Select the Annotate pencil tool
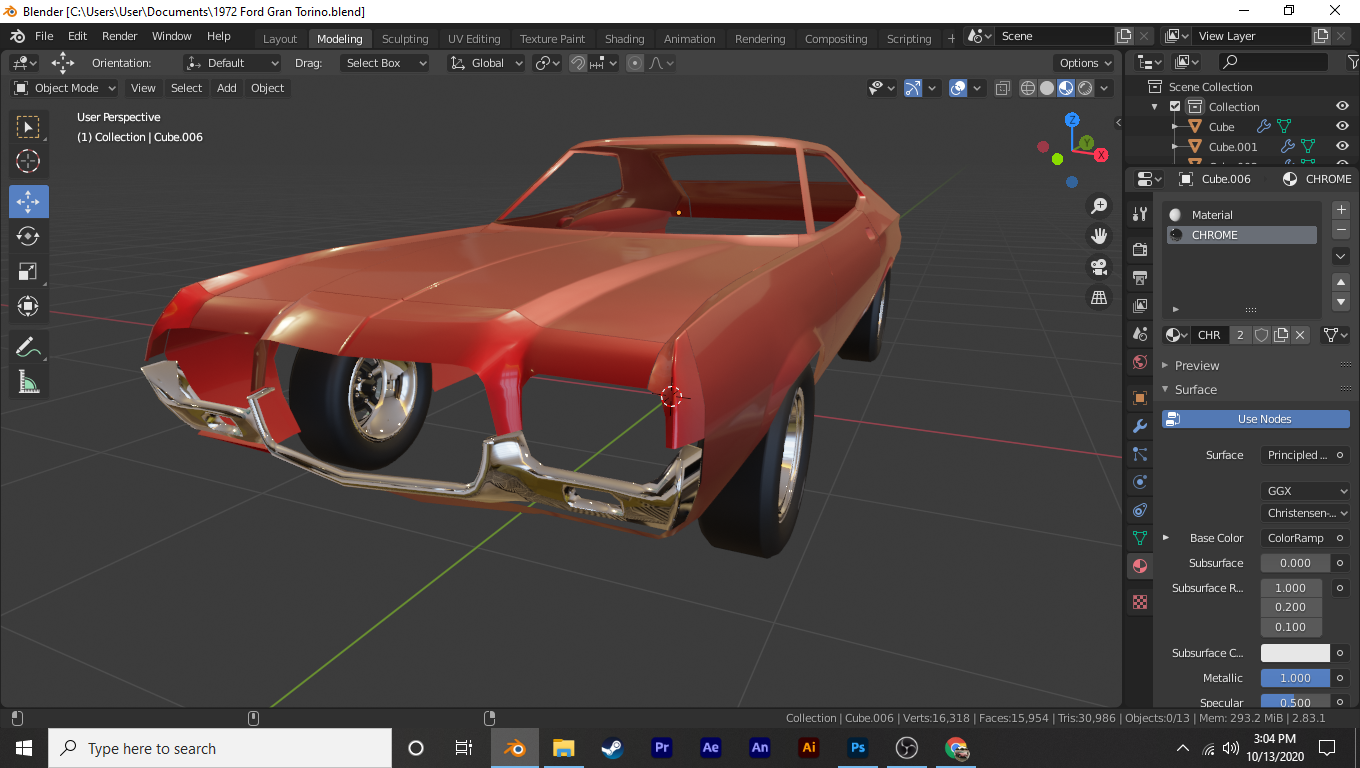The image size is (1360, 768). coord(28,347)
